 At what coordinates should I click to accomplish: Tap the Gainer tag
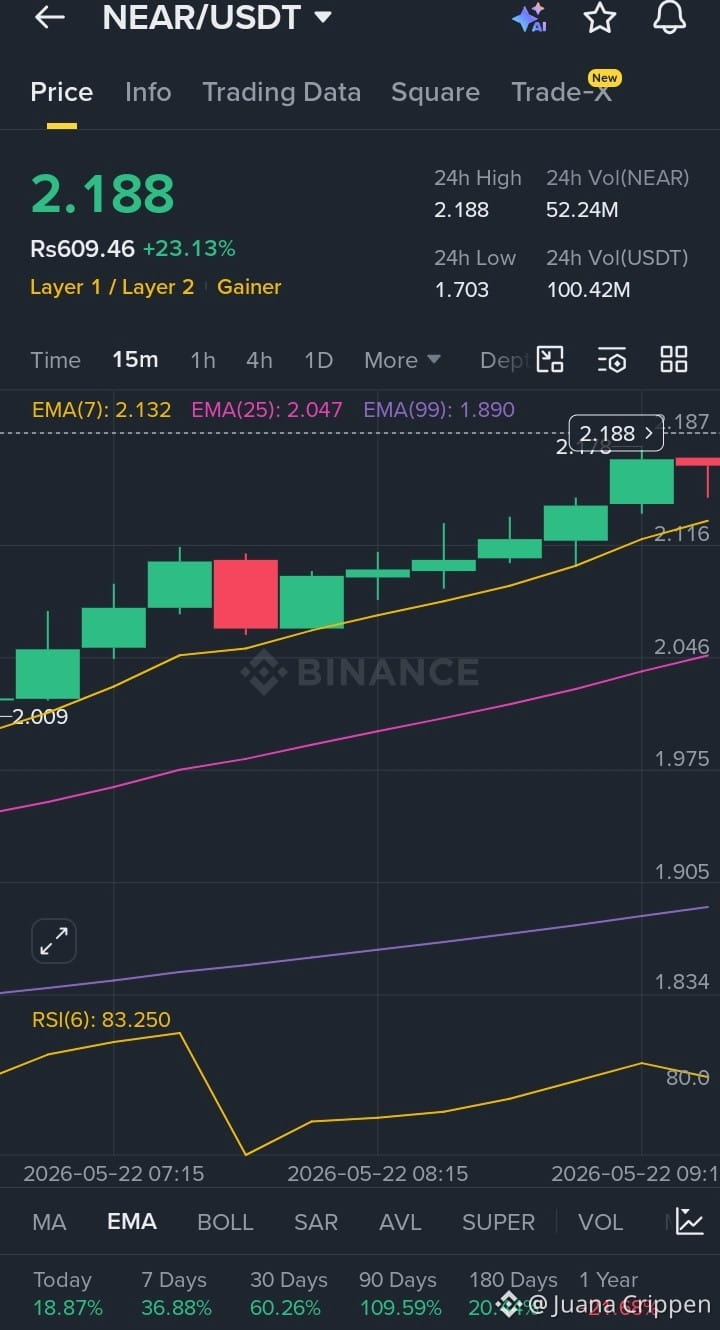249,287
